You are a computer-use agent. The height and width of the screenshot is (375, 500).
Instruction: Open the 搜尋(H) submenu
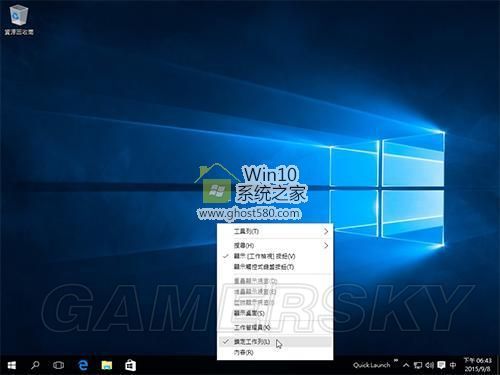click(275, 245)
